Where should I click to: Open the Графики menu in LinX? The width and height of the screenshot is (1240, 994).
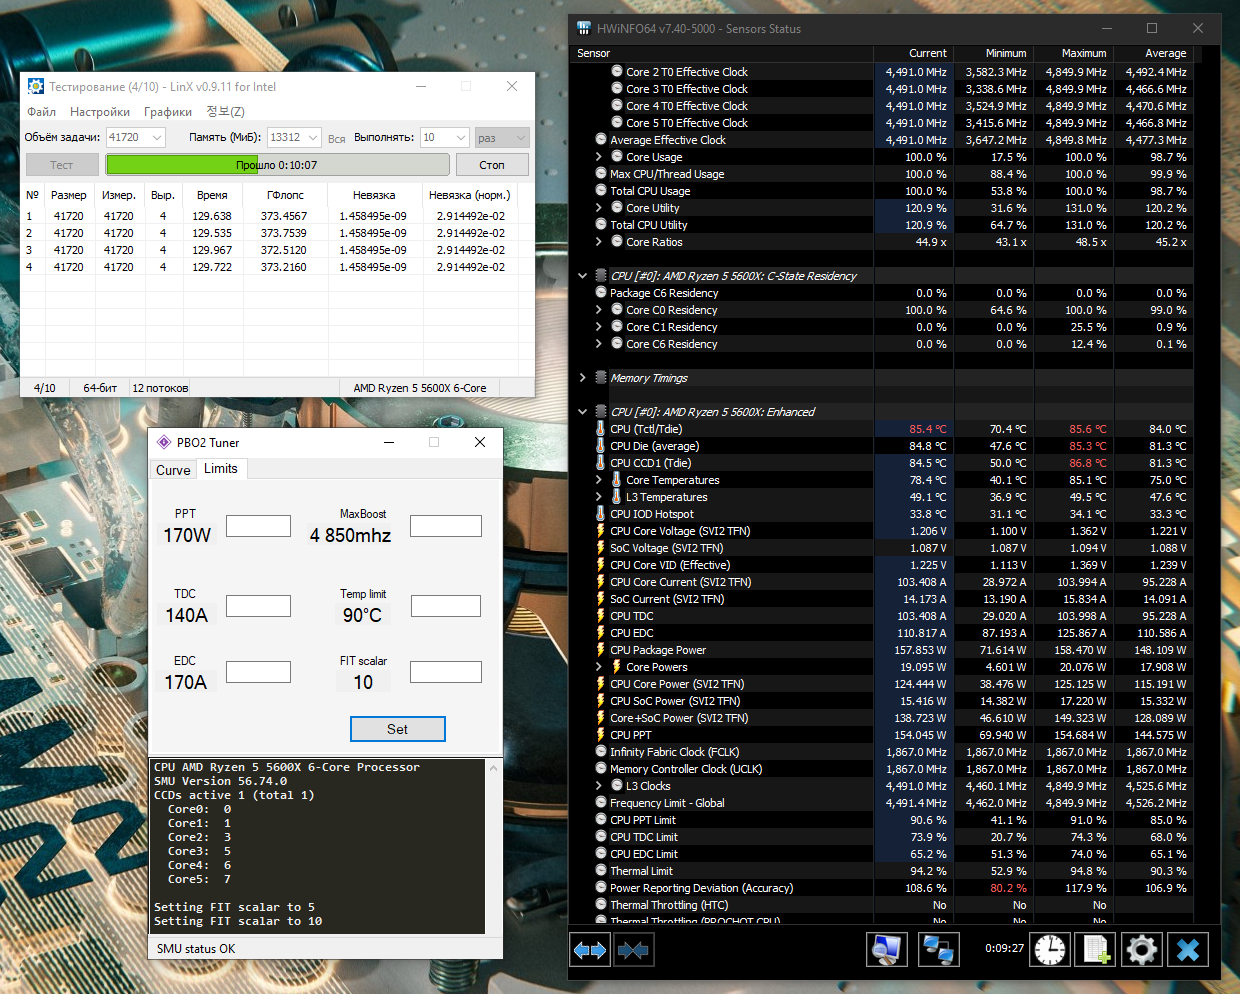[168, 112]
